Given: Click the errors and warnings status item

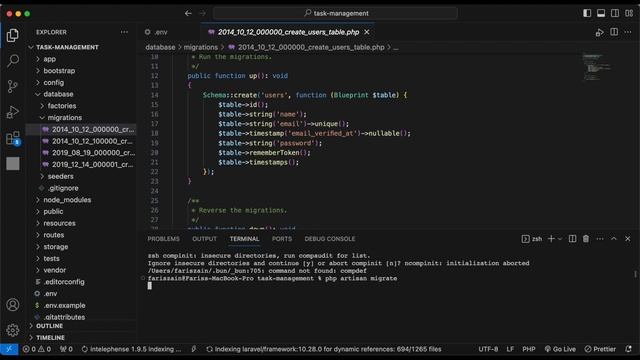Looking at the screenshot, I should [x=37, y=349].
